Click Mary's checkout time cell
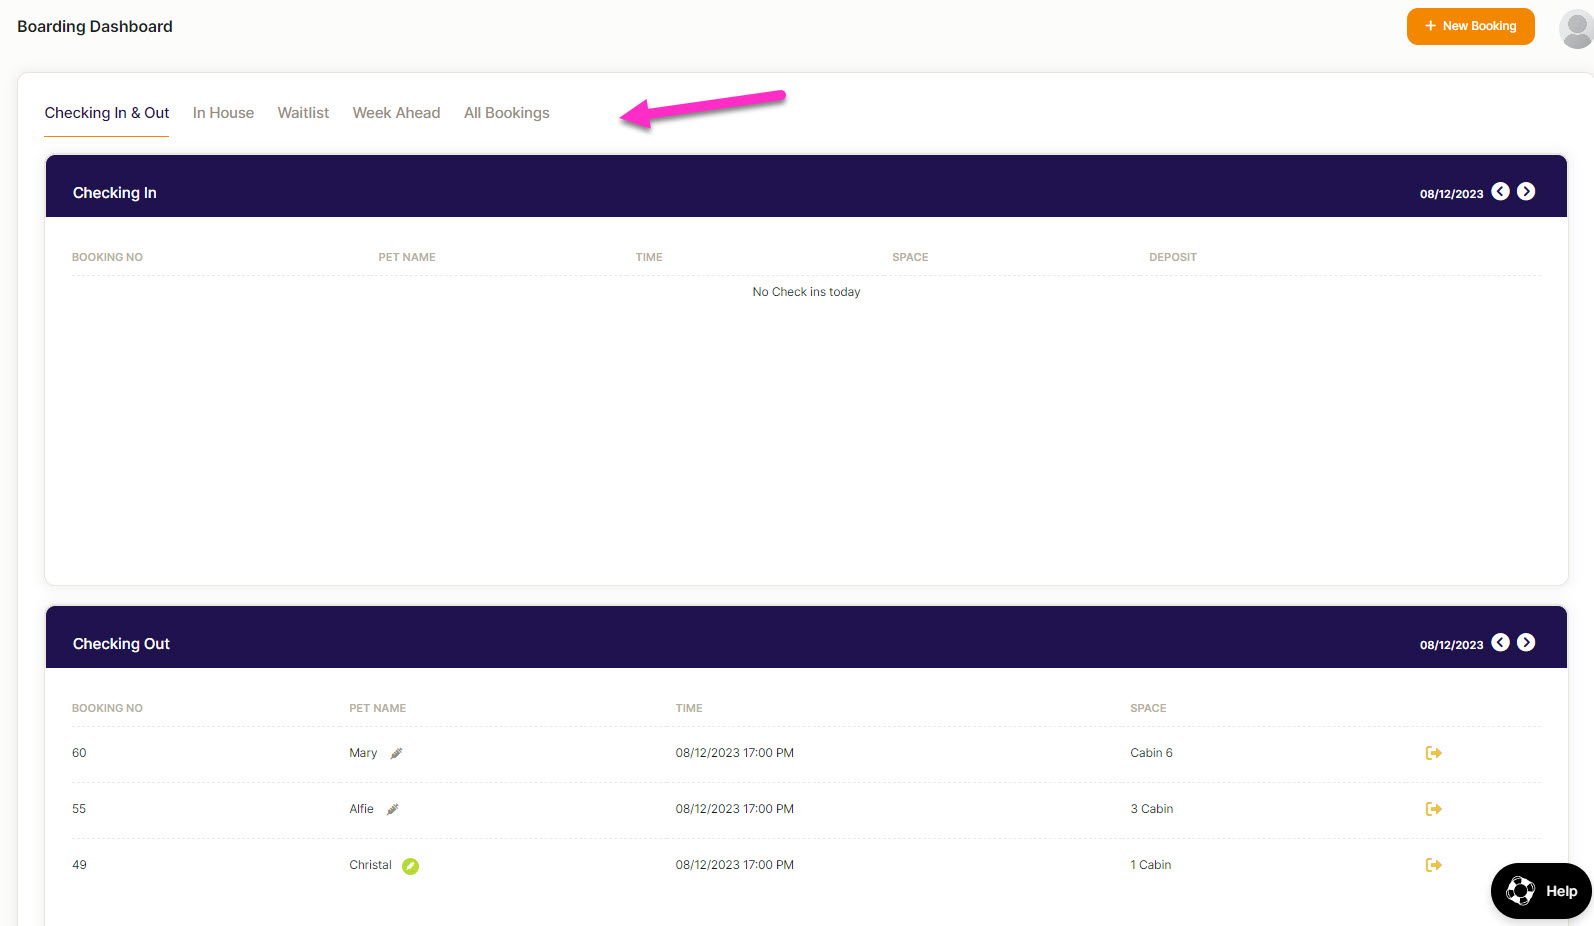Screen dimensions: 1594x926 (x=734, y=753)
